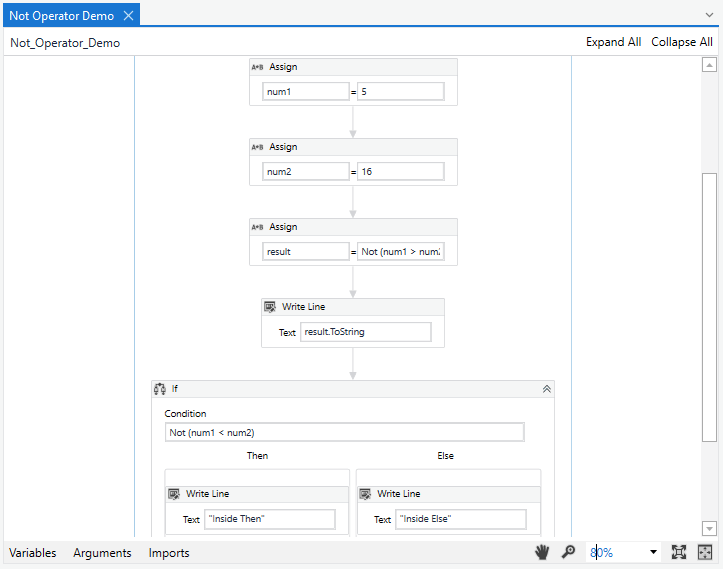723x569 pixels.
Task: Open the tab list dropdown chevron
Action: 709,15
